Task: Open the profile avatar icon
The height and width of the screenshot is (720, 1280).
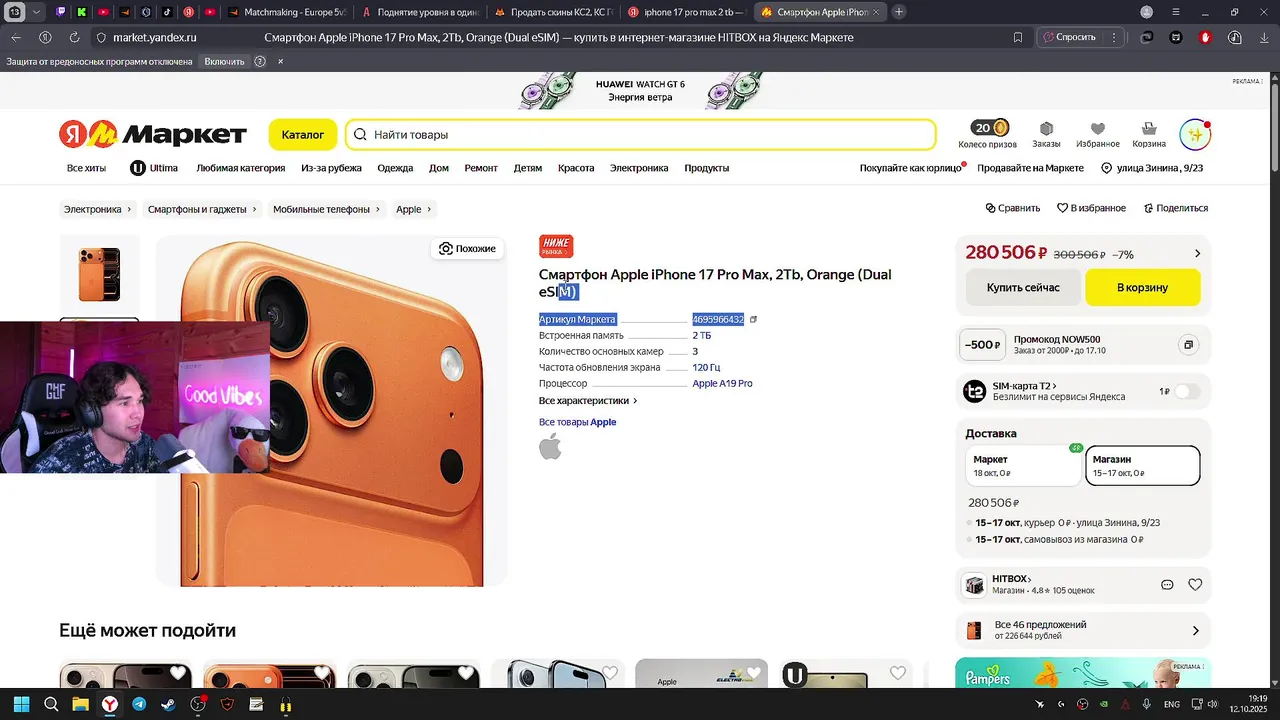Action: (1195, 134)
